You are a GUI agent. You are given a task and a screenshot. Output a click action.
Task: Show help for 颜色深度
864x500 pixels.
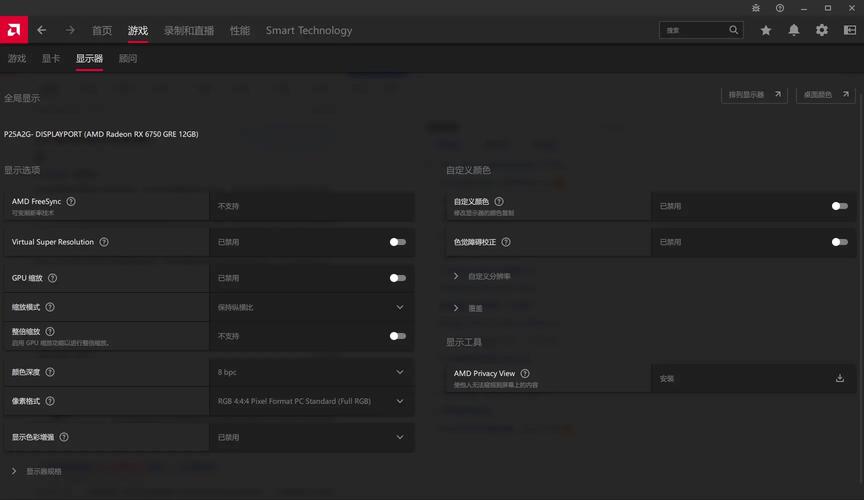(x=50, y=372)
